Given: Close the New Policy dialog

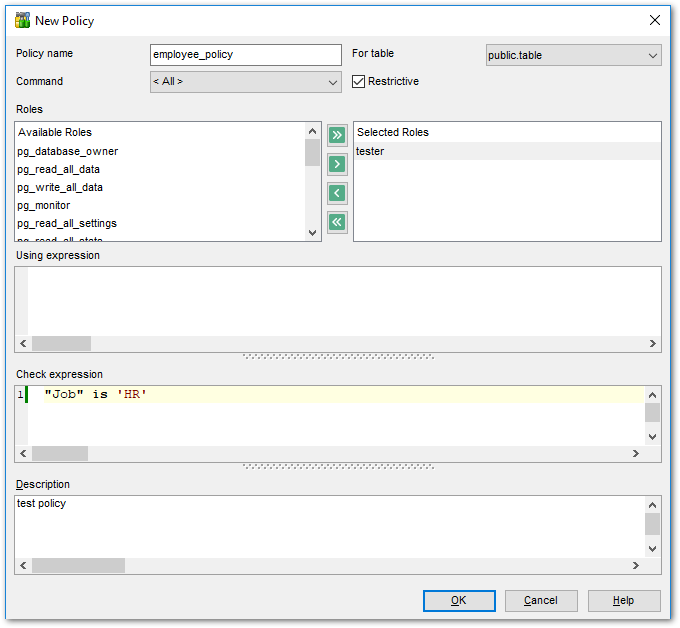Looking at the screenshot, I should 655,20.
